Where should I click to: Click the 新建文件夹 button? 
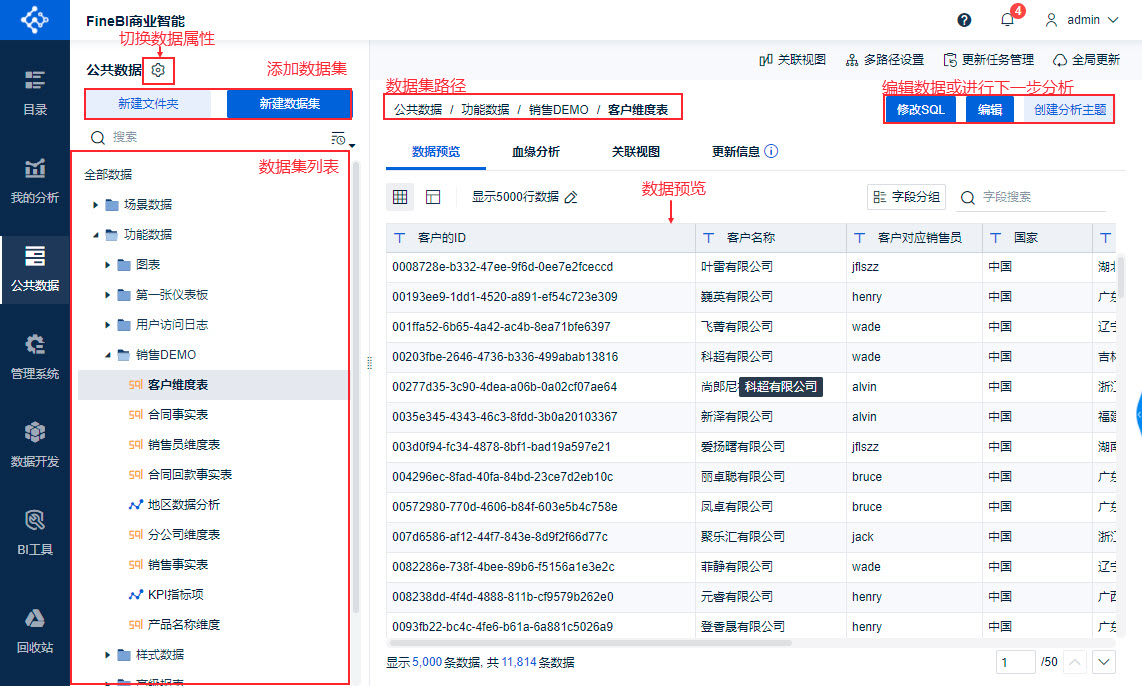(x=149, y=103)
